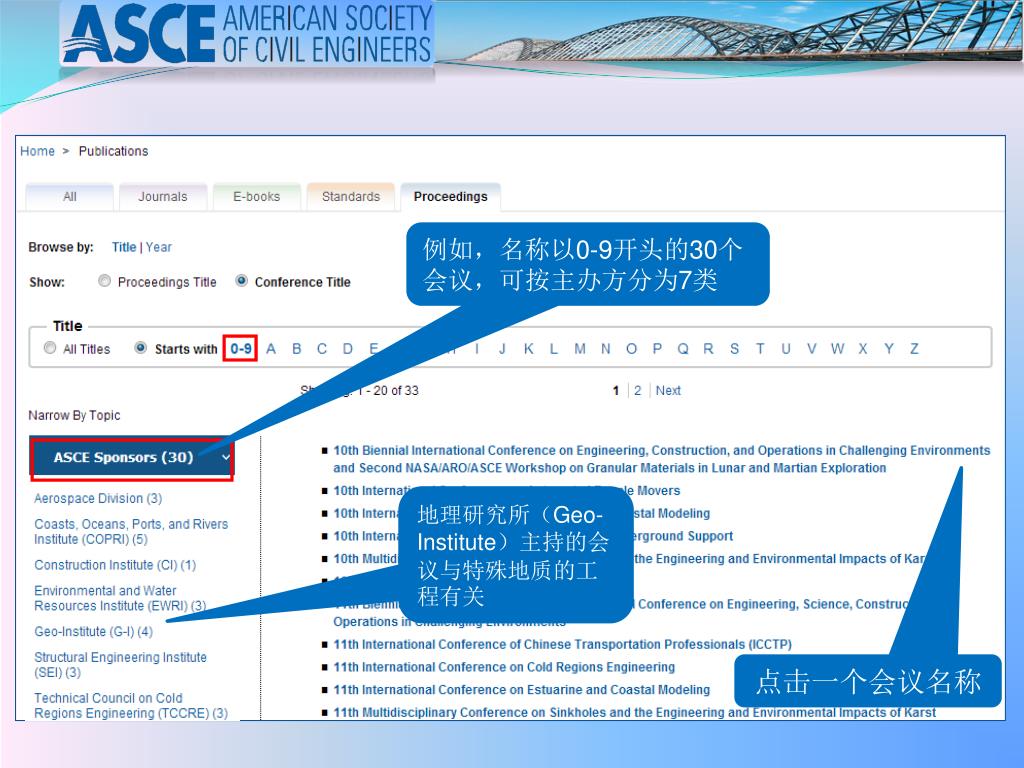Filter titles starting with letter K
The width and height of the screenshot is (1024, 768).
pos(528,349)
